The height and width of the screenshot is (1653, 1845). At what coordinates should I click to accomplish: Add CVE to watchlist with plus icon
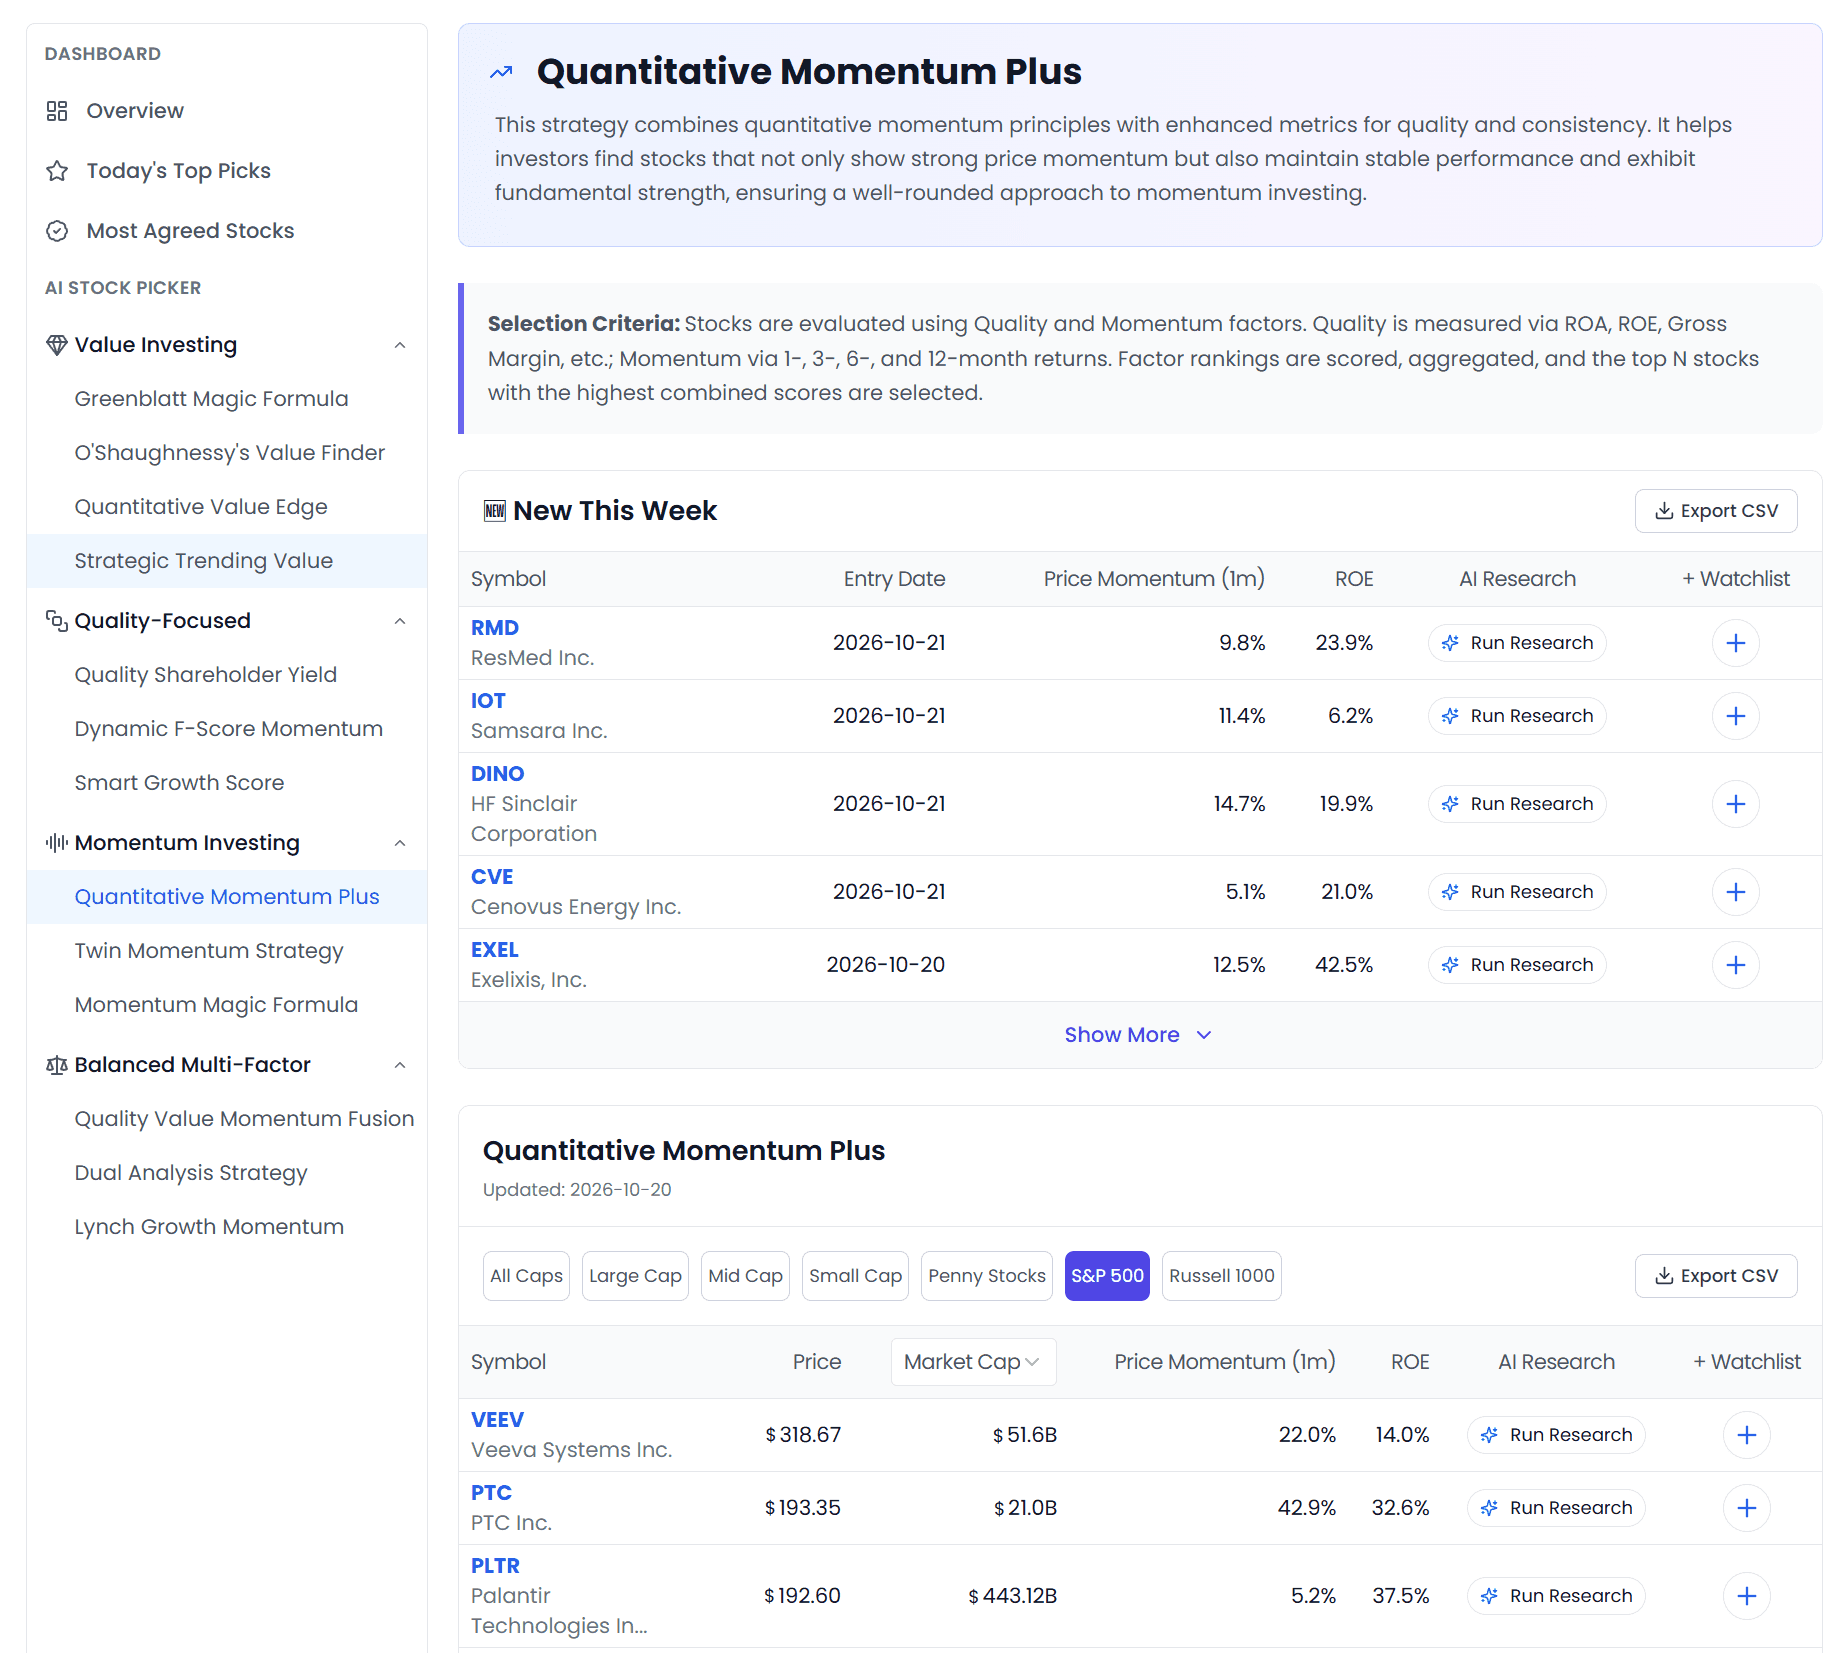pos(1736,892)
